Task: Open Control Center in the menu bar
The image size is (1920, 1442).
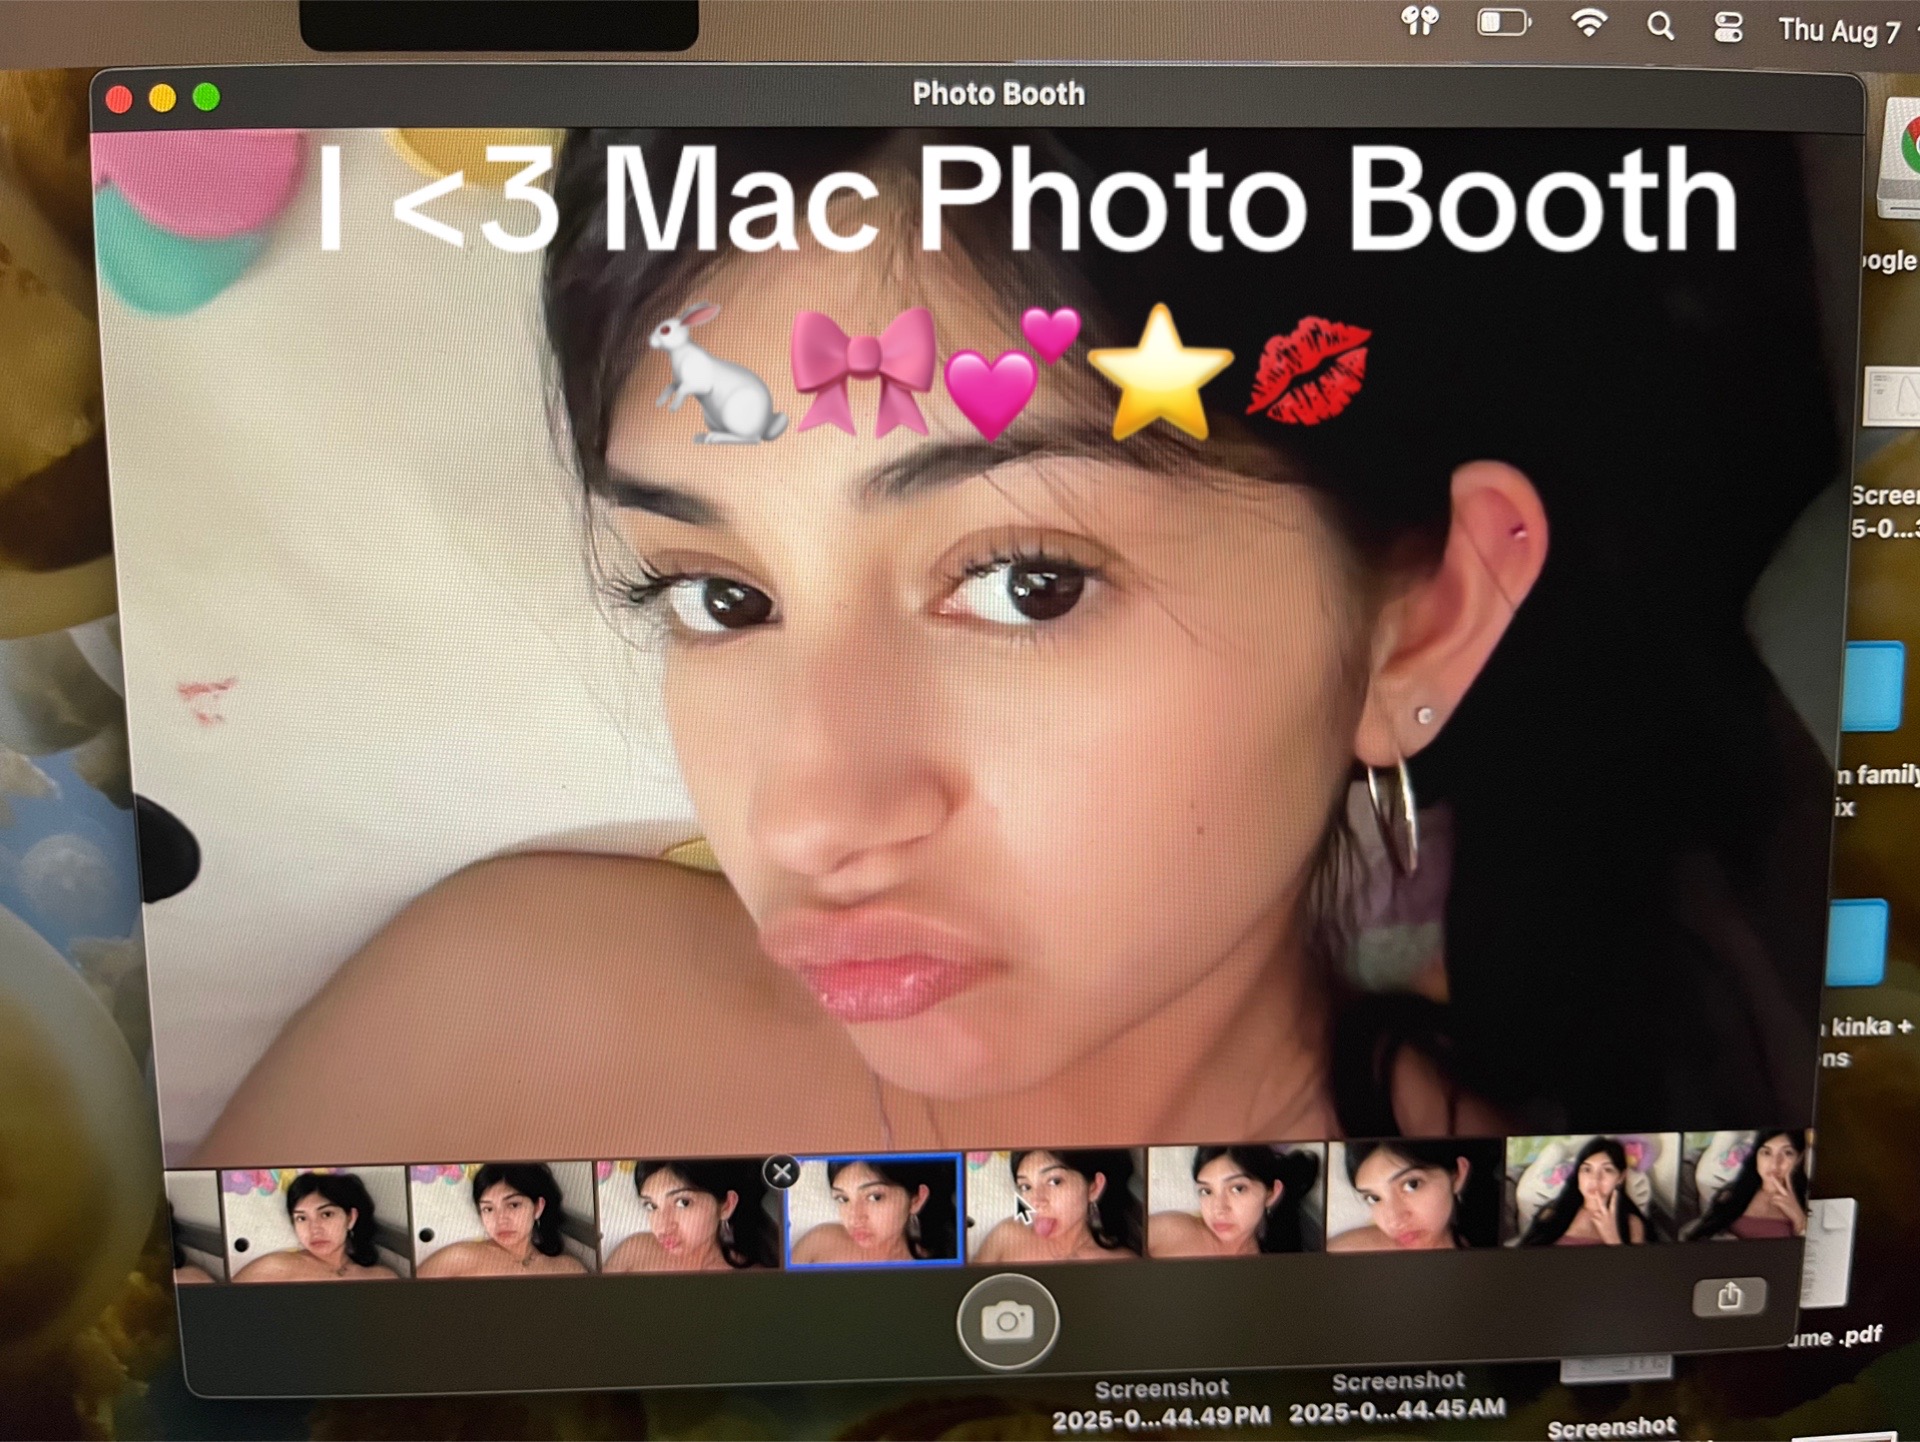Action: [1729, 27]
